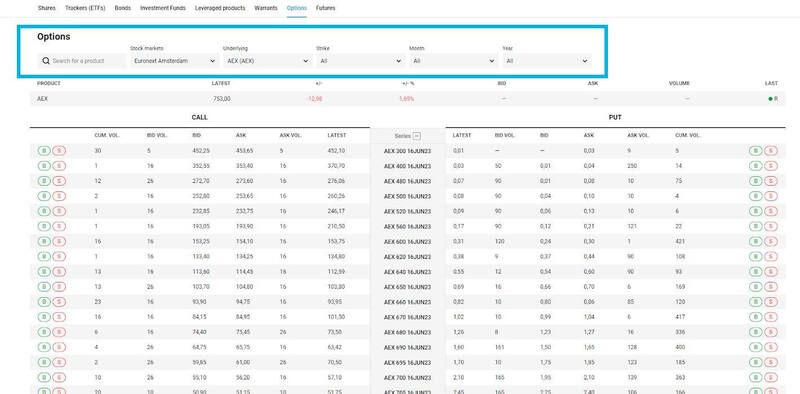Open the AEX 400 16JUN23 series
This screenshot has width=800, height=394.
[407, 166]
